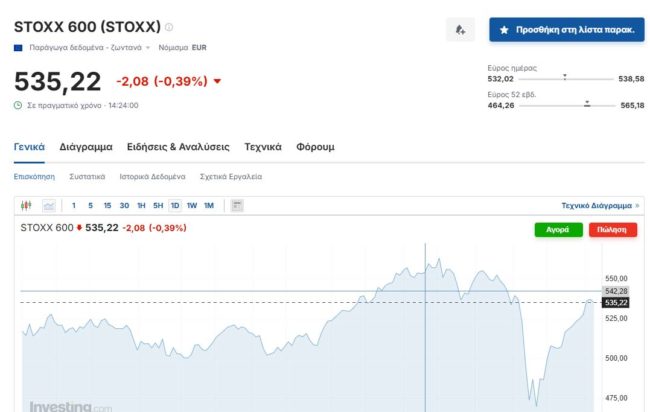Go to the Φόρουμ tab

(315, 147)
